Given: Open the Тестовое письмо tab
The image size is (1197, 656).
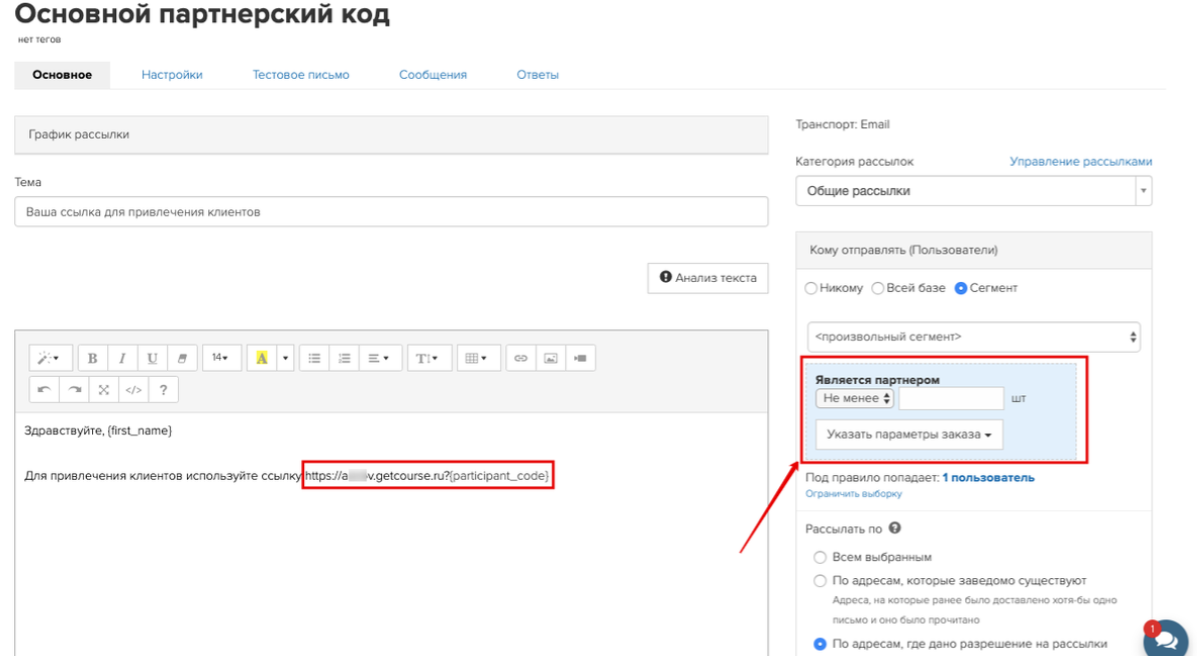Looking at the screenshot, I should pos(301,75).
